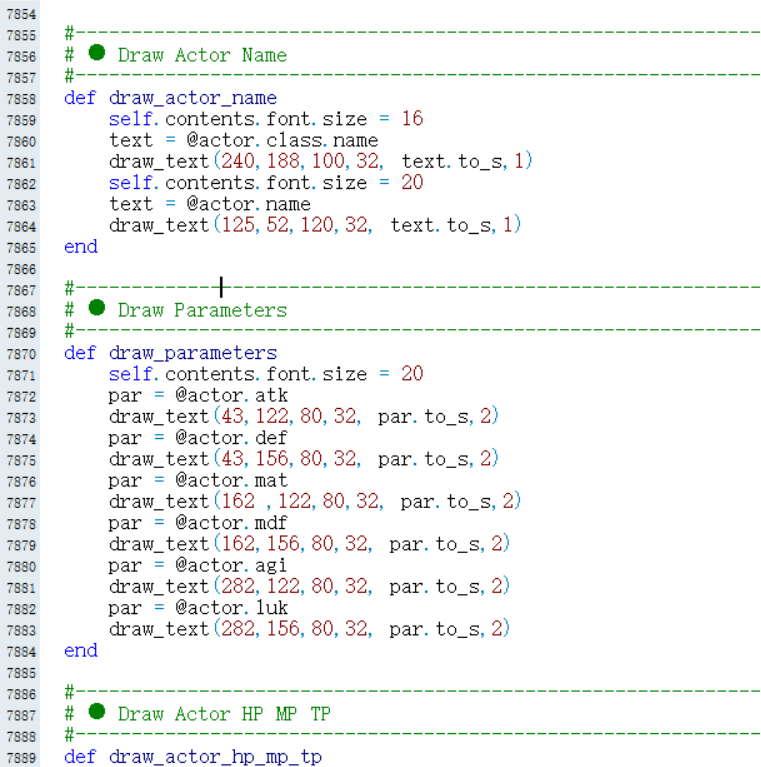The image size is (761, 767).
Task: Click 'Draw Actor HP MP TP' comment heading
Action: click(224, 714)
